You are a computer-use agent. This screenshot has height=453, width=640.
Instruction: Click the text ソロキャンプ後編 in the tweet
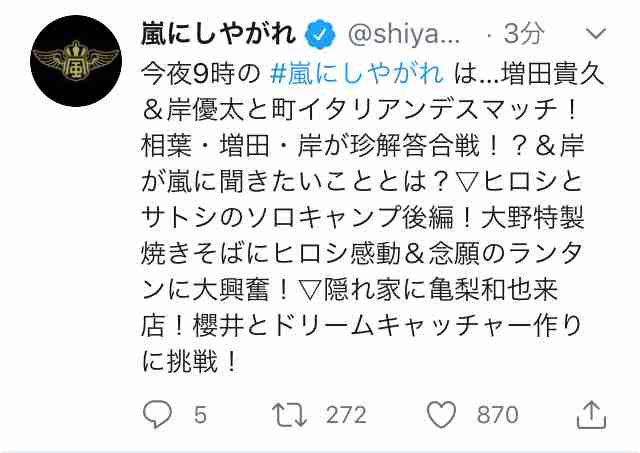click(x=348, y=218)
